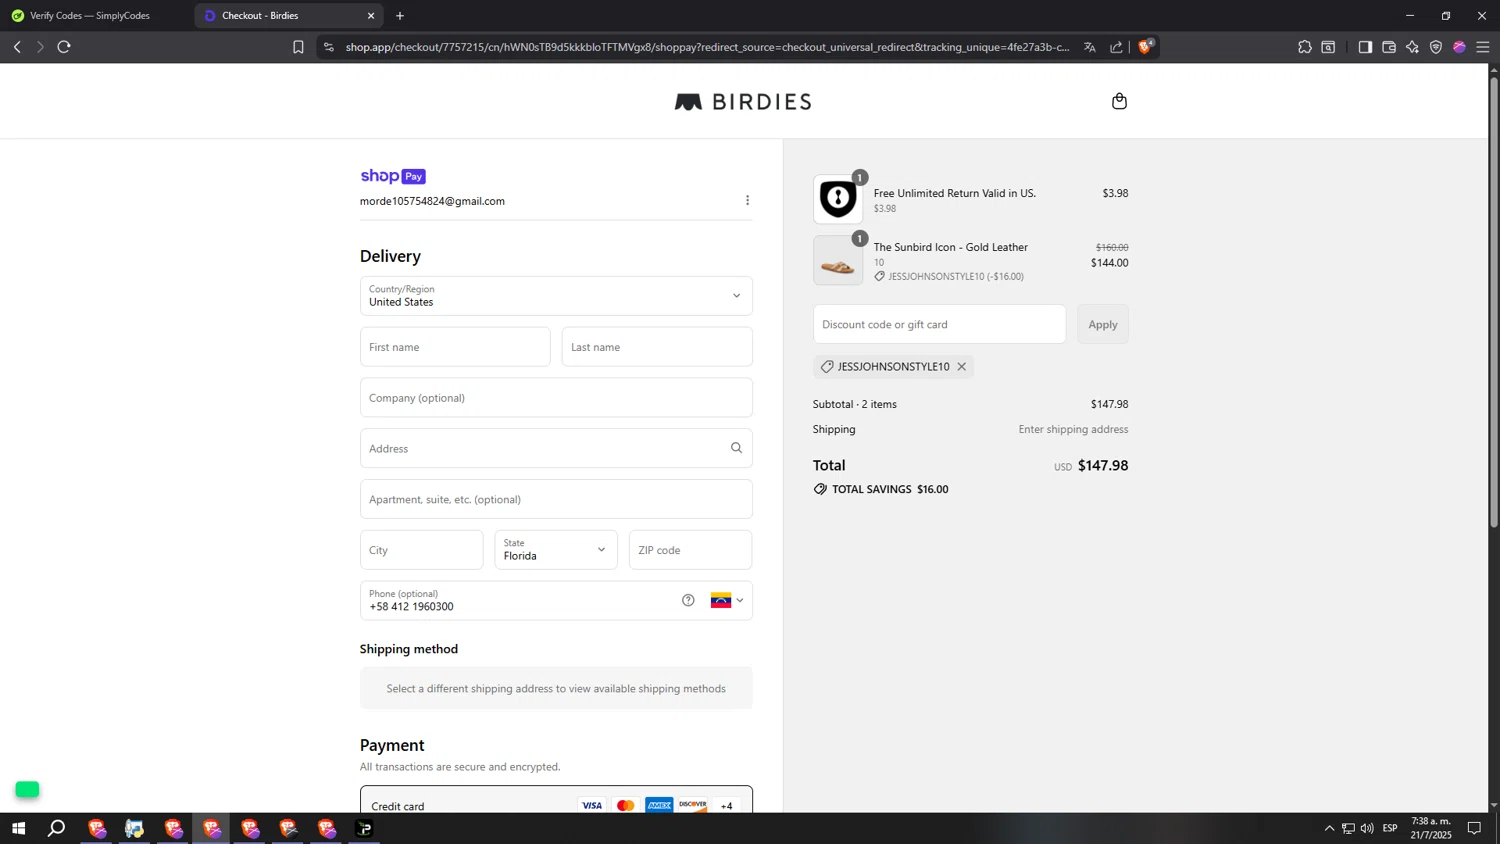
Task: Click The Sunbird Icon - Gold Leather title
Action: pos(950,247)
